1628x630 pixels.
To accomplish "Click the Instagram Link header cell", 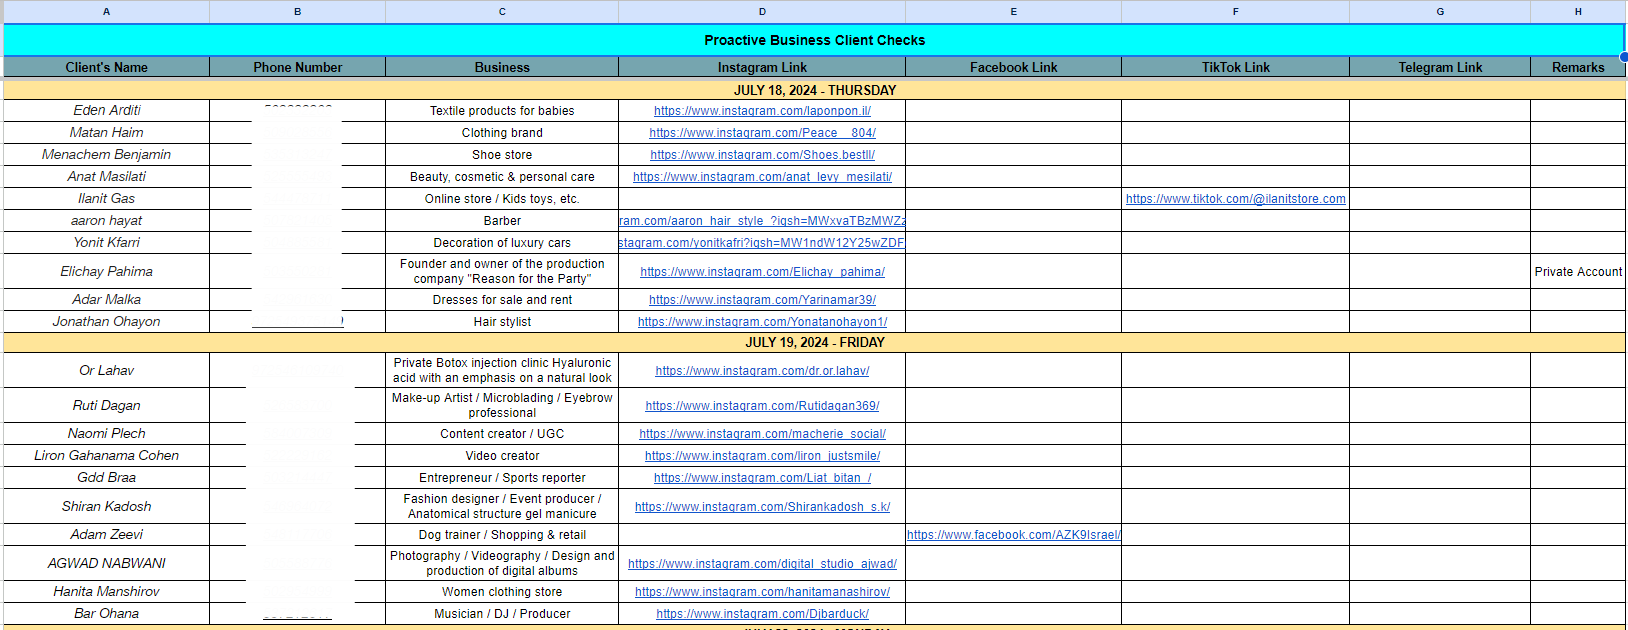I will [x=762, y=67].
